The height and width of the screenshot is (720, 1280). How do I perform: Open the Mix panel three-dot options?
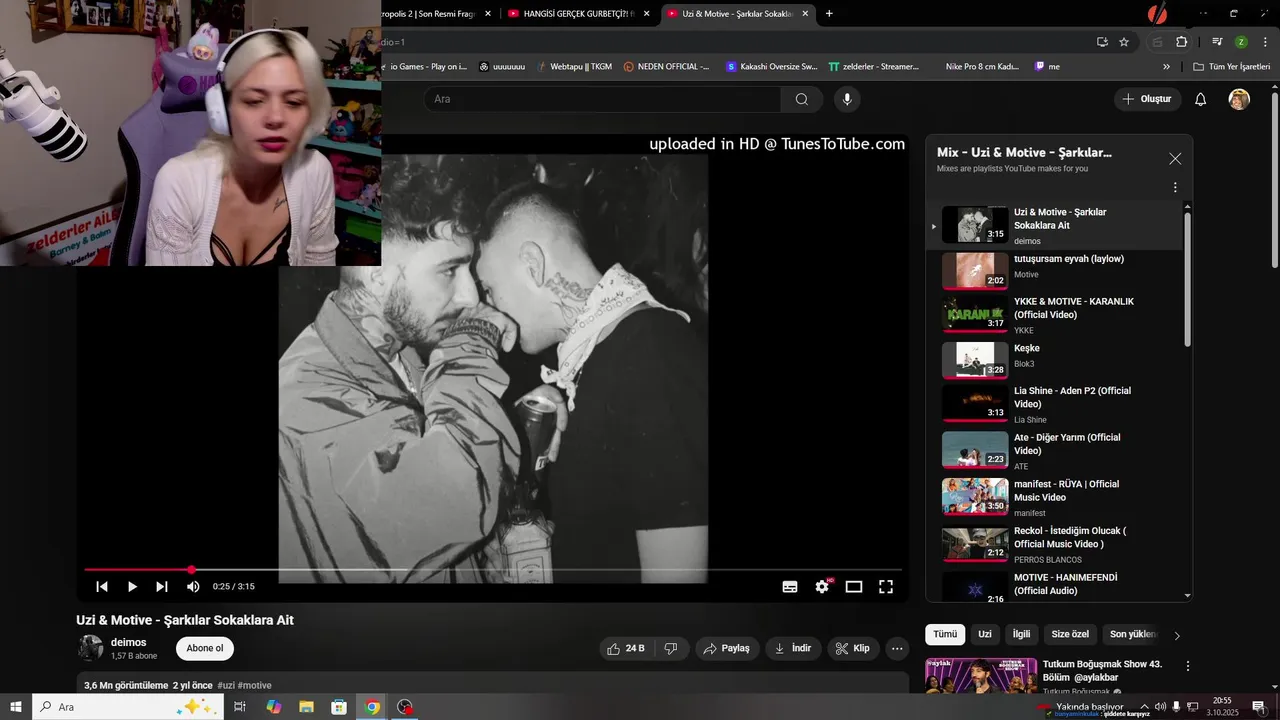(x=1175, y=187)
